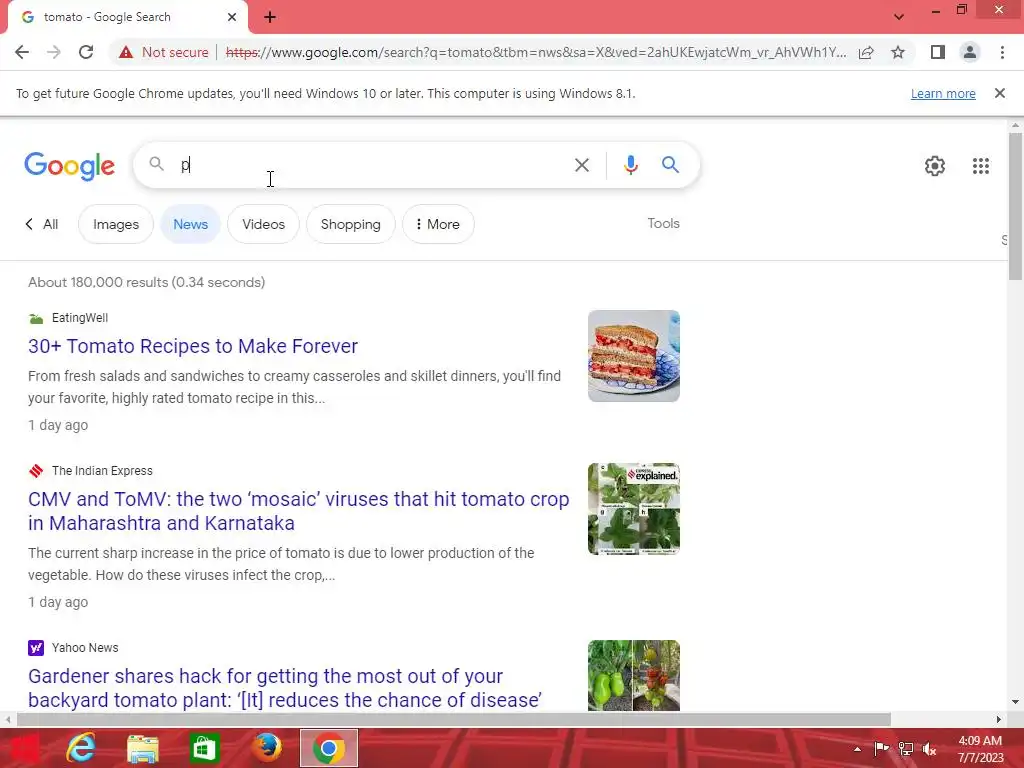1024x768 pixels.
Task: Click the Chrome taskbar icon
Action: (x=328, y=748)
